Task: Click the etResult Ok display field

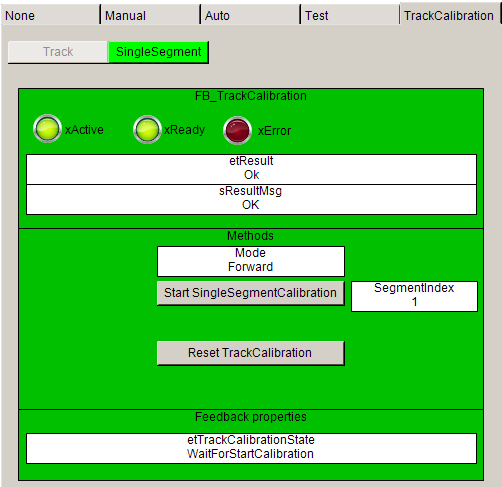Action: pos(251,169)
